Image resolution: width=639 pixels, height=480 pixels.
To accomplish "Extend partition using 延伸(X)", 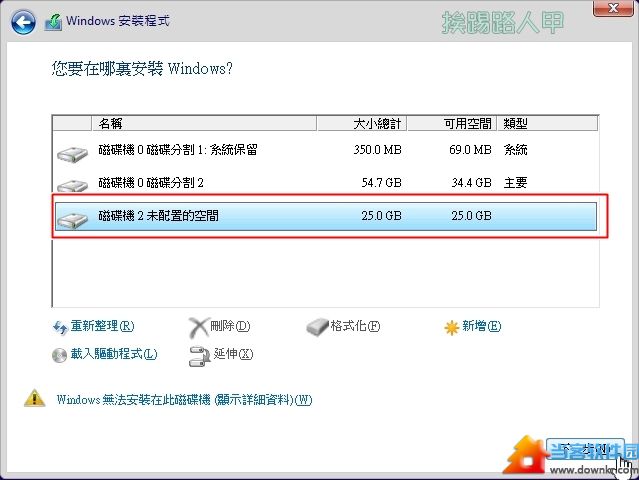I will 234,354.
